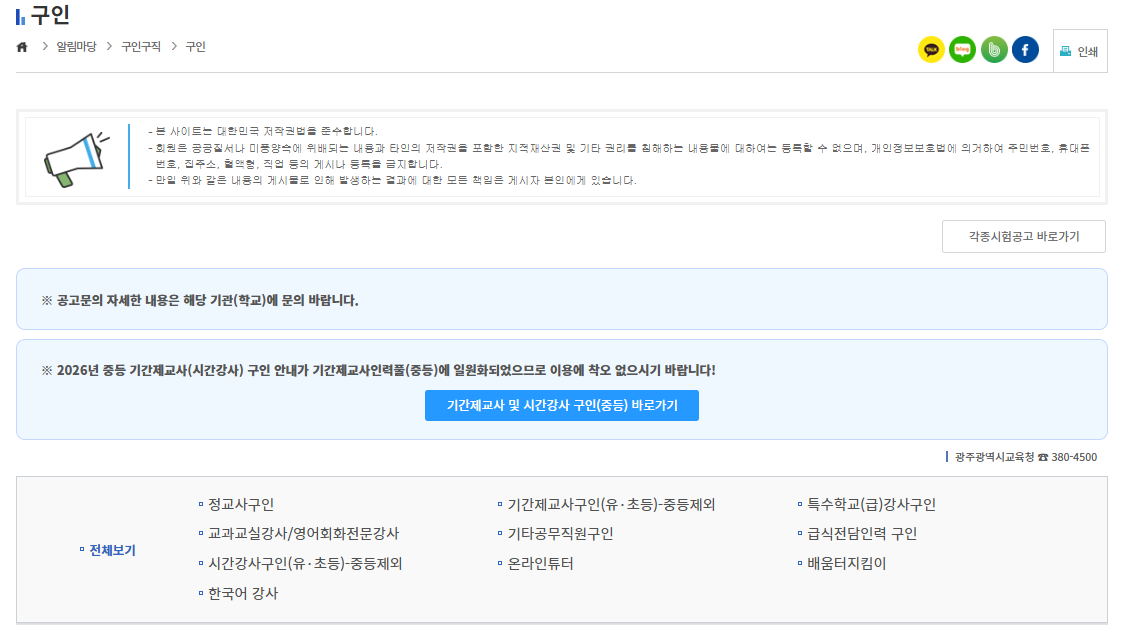Share the page via Naver Blog icon
Viewport: 1126px width, 638px height.
(962, 49)
